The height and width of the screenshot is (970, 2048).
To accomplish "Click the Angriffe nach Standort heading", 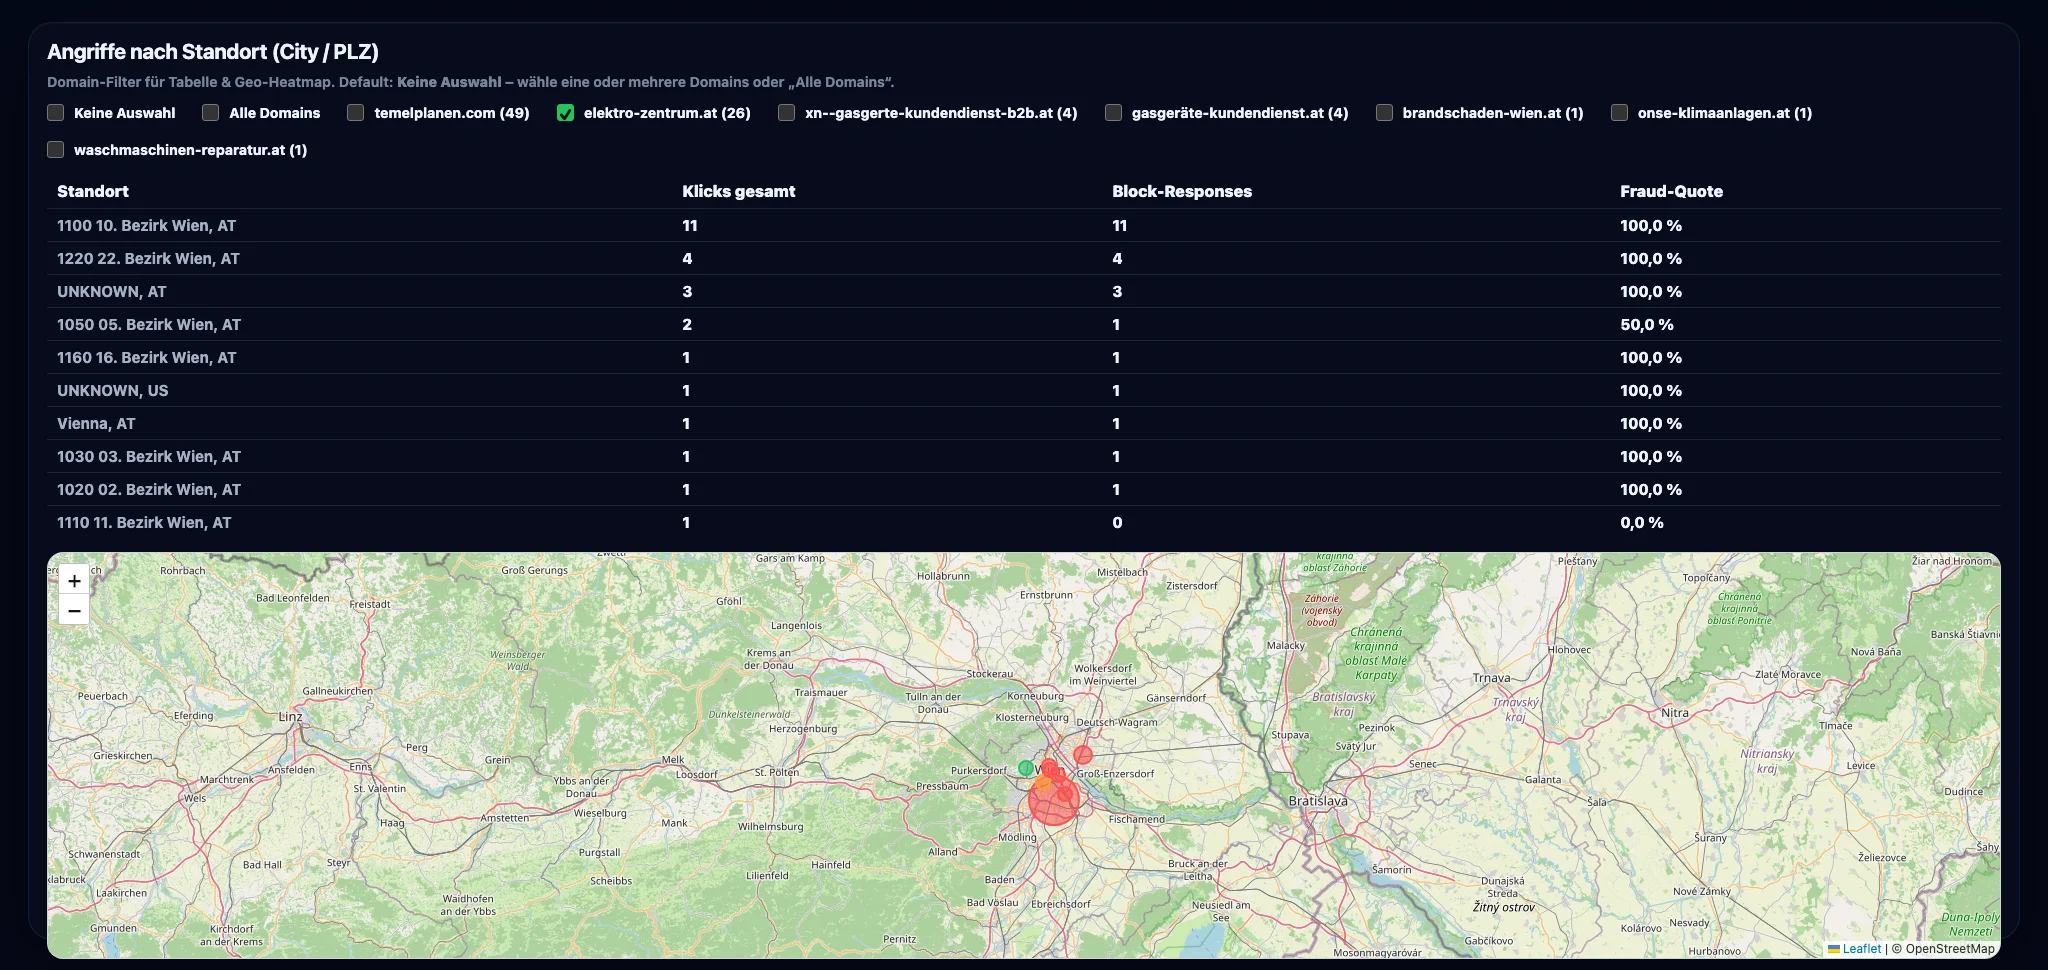I will tap(213, 52).
